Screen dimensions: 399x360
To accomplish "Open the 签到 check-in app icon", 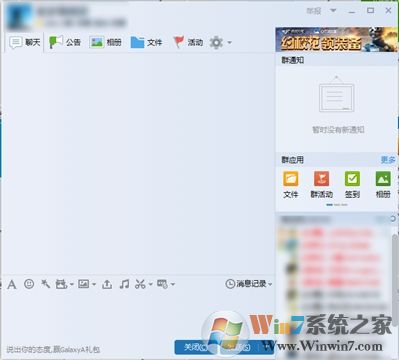I will coord(352,185).
